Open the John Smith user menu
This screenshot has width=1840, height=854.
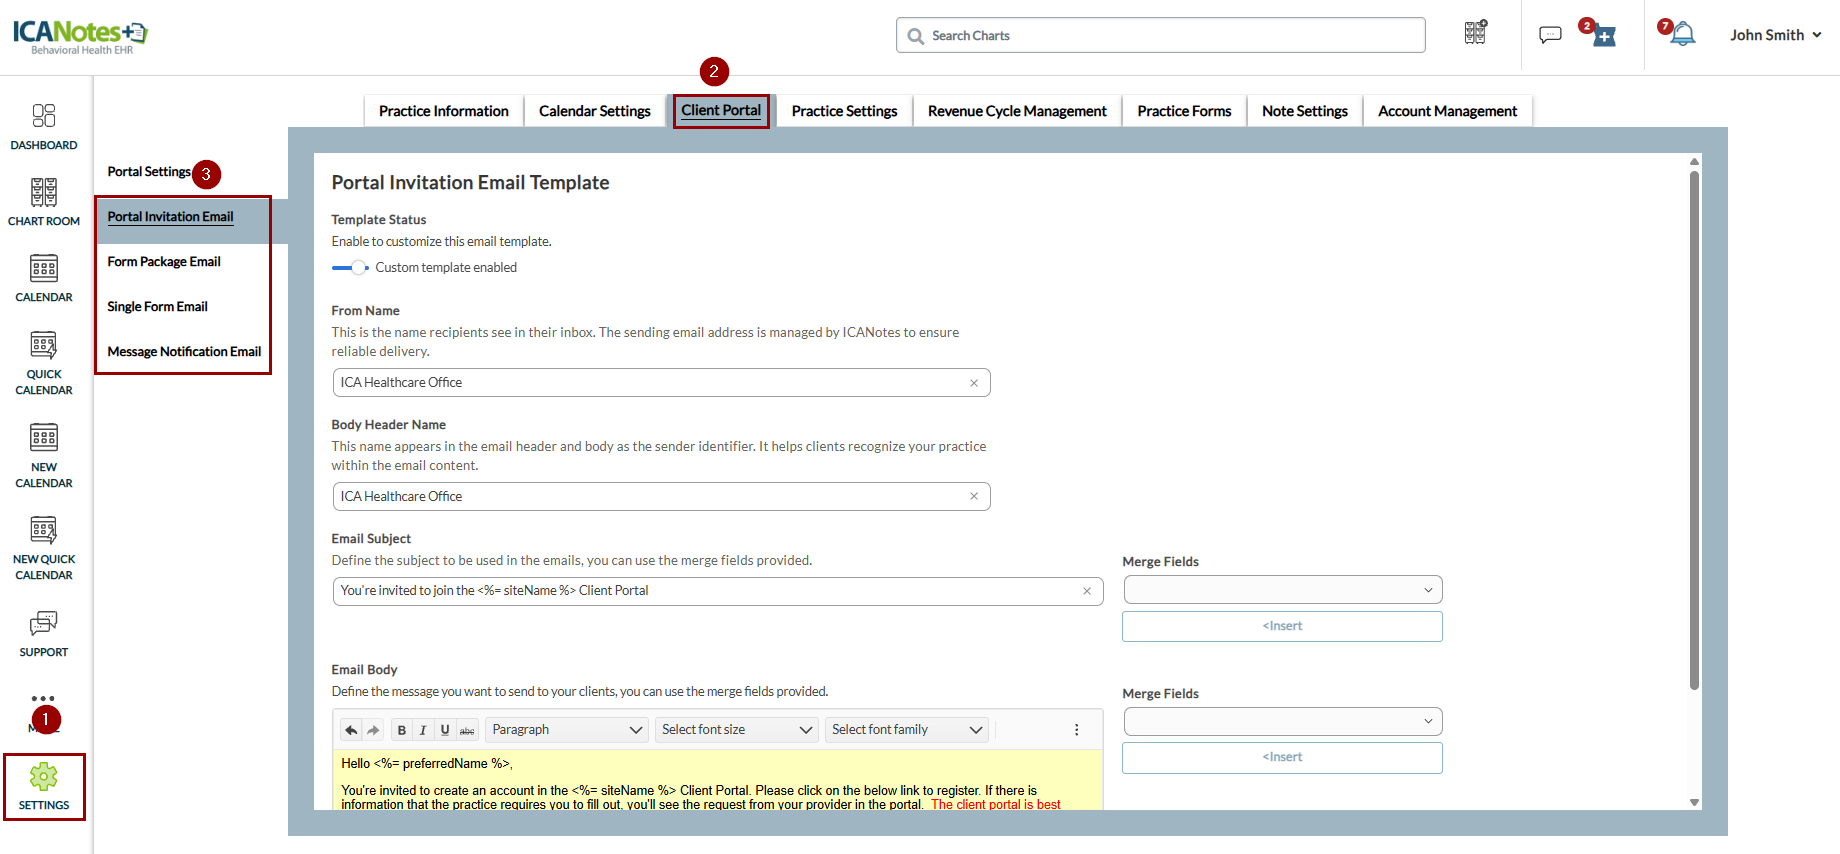click(x=1775, y=35)
